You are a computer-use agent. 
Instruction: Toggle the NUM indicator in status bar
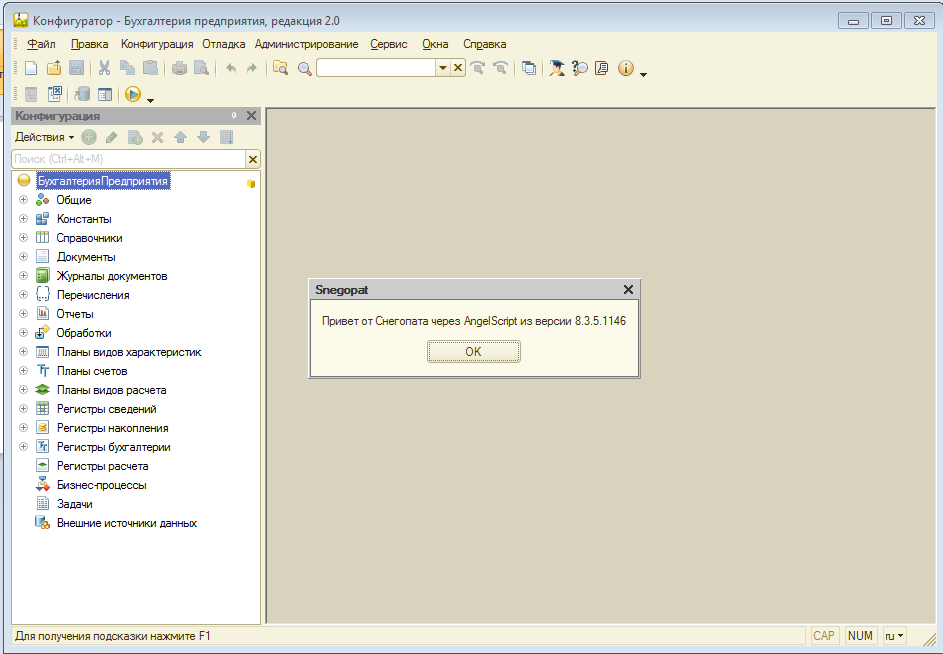[x=860, y=636]
